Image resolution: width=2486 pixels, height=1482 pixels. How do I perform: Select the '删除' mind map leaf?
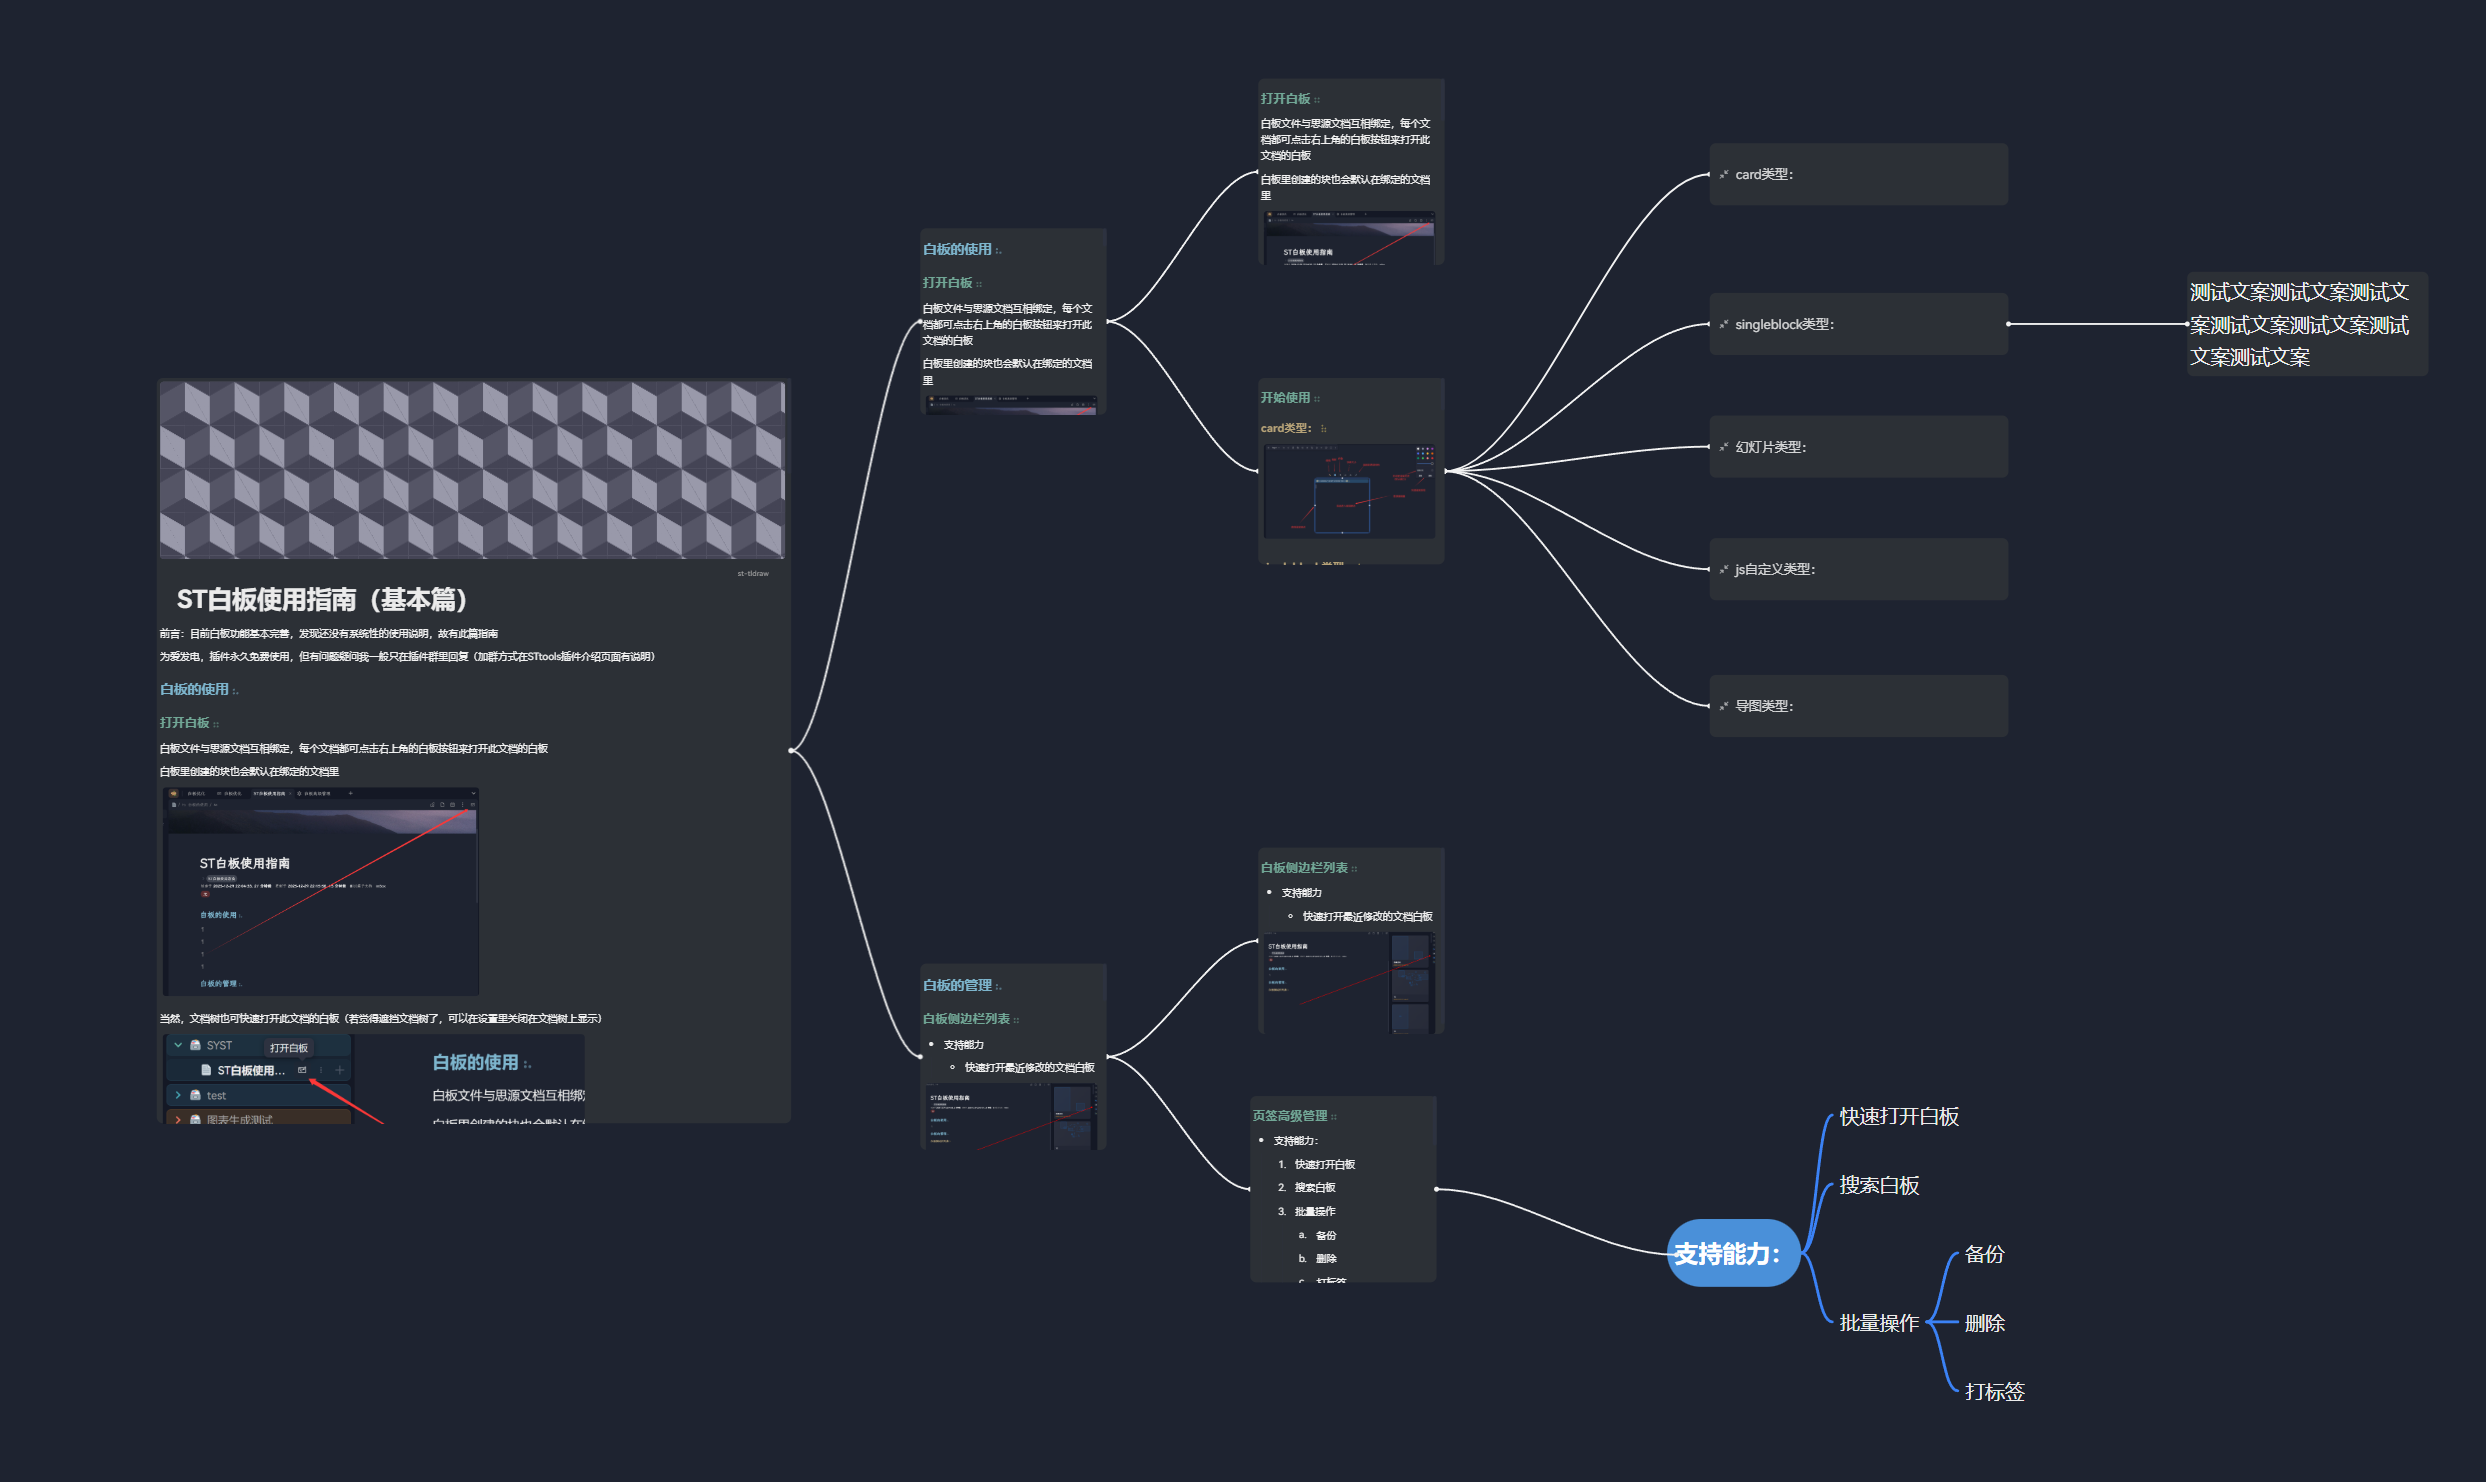(1984, 1323)
